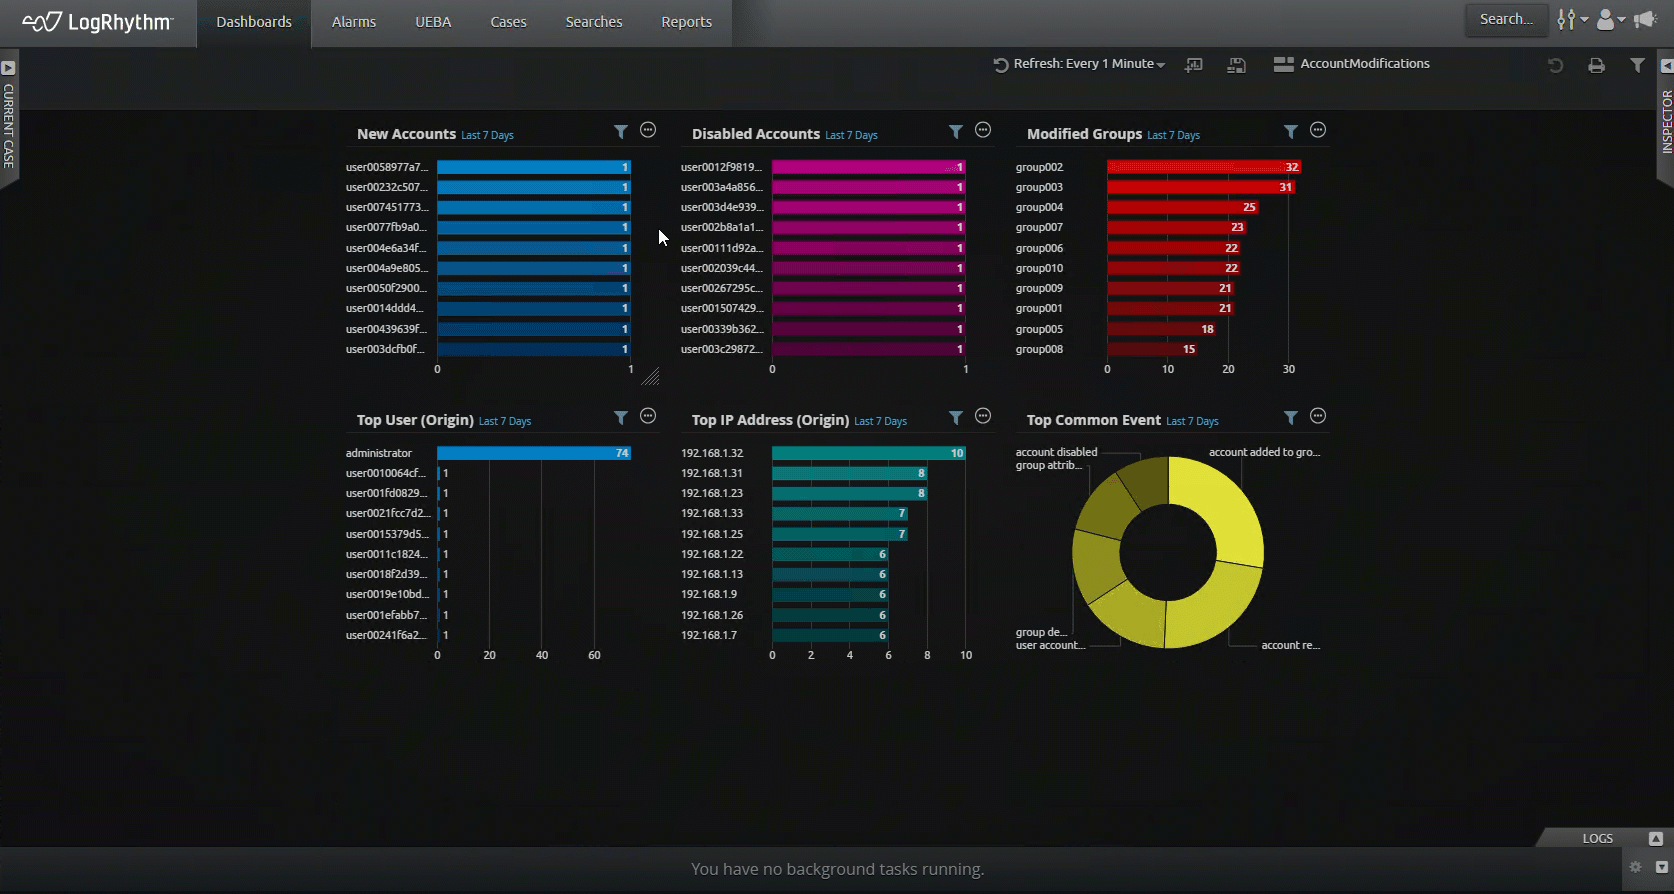Open the user profile dropdown menu
This screenshot has height=894, width=1674.
pyautogui.click(x=1610, y=19)
